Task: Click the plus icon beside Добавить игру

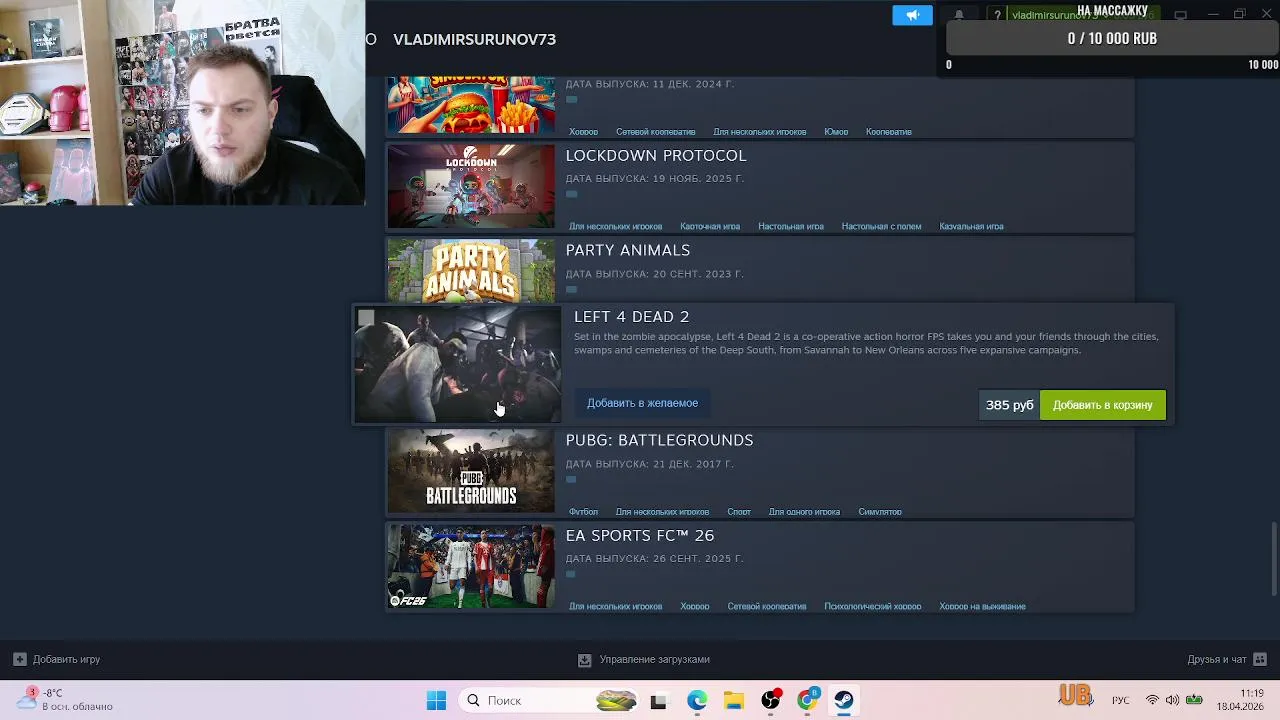Action: [x=19, y=659]
